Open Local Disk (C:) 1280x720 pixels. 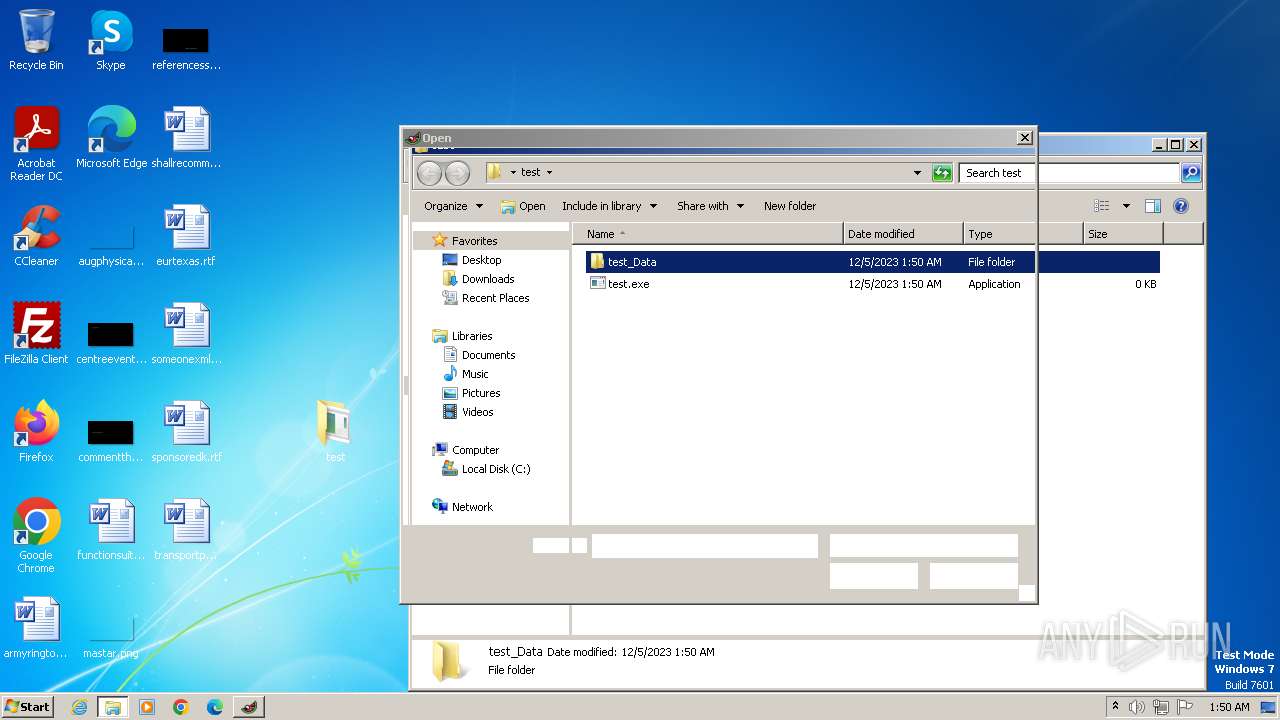click(496, 469)
